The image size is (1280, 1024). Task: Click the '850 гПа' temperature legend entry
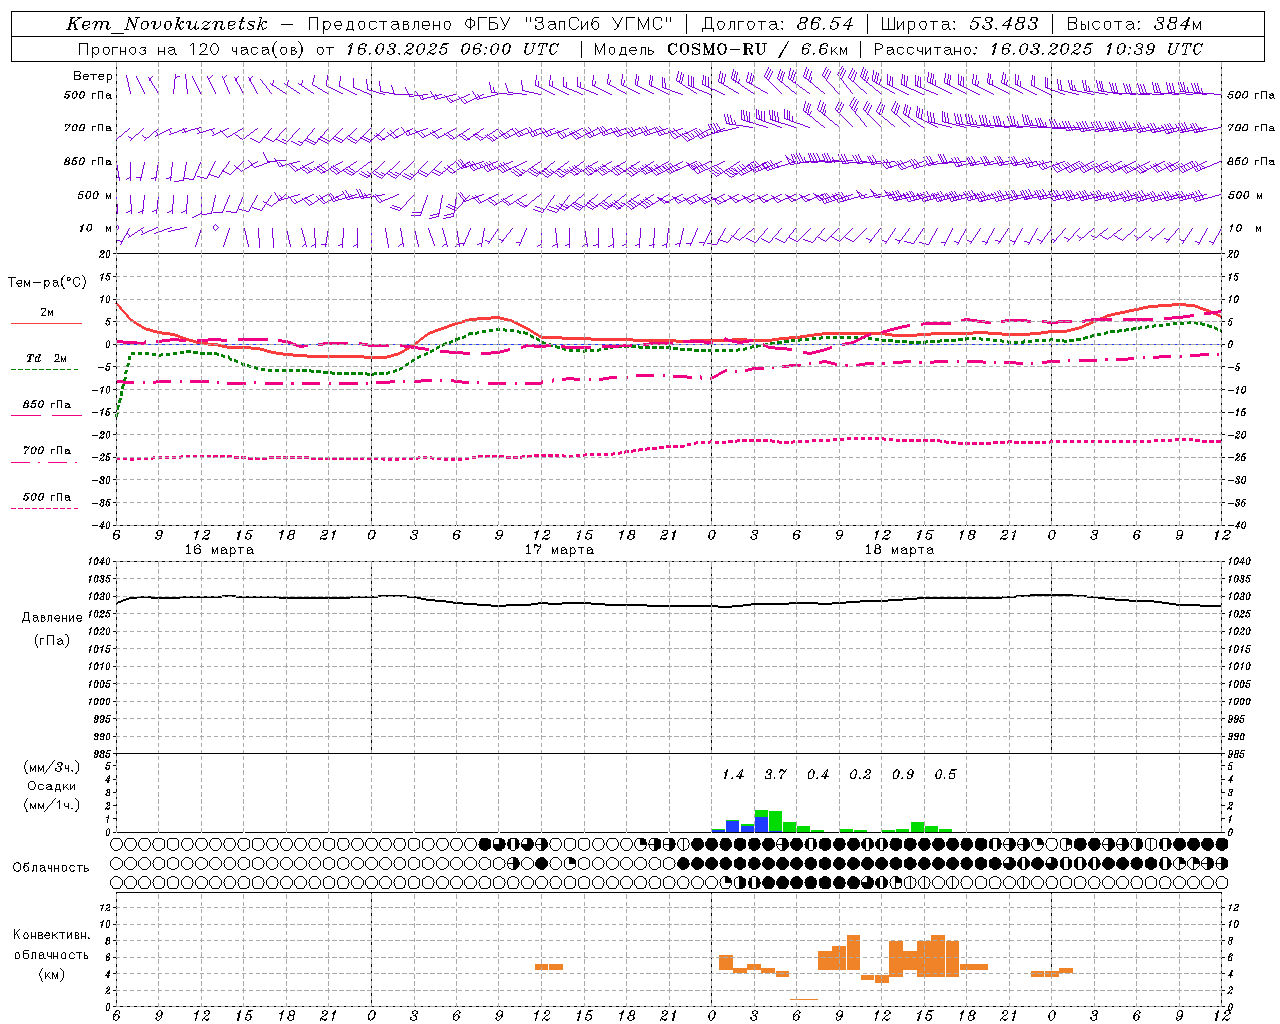pyautogui.click(x=47, y=405)
